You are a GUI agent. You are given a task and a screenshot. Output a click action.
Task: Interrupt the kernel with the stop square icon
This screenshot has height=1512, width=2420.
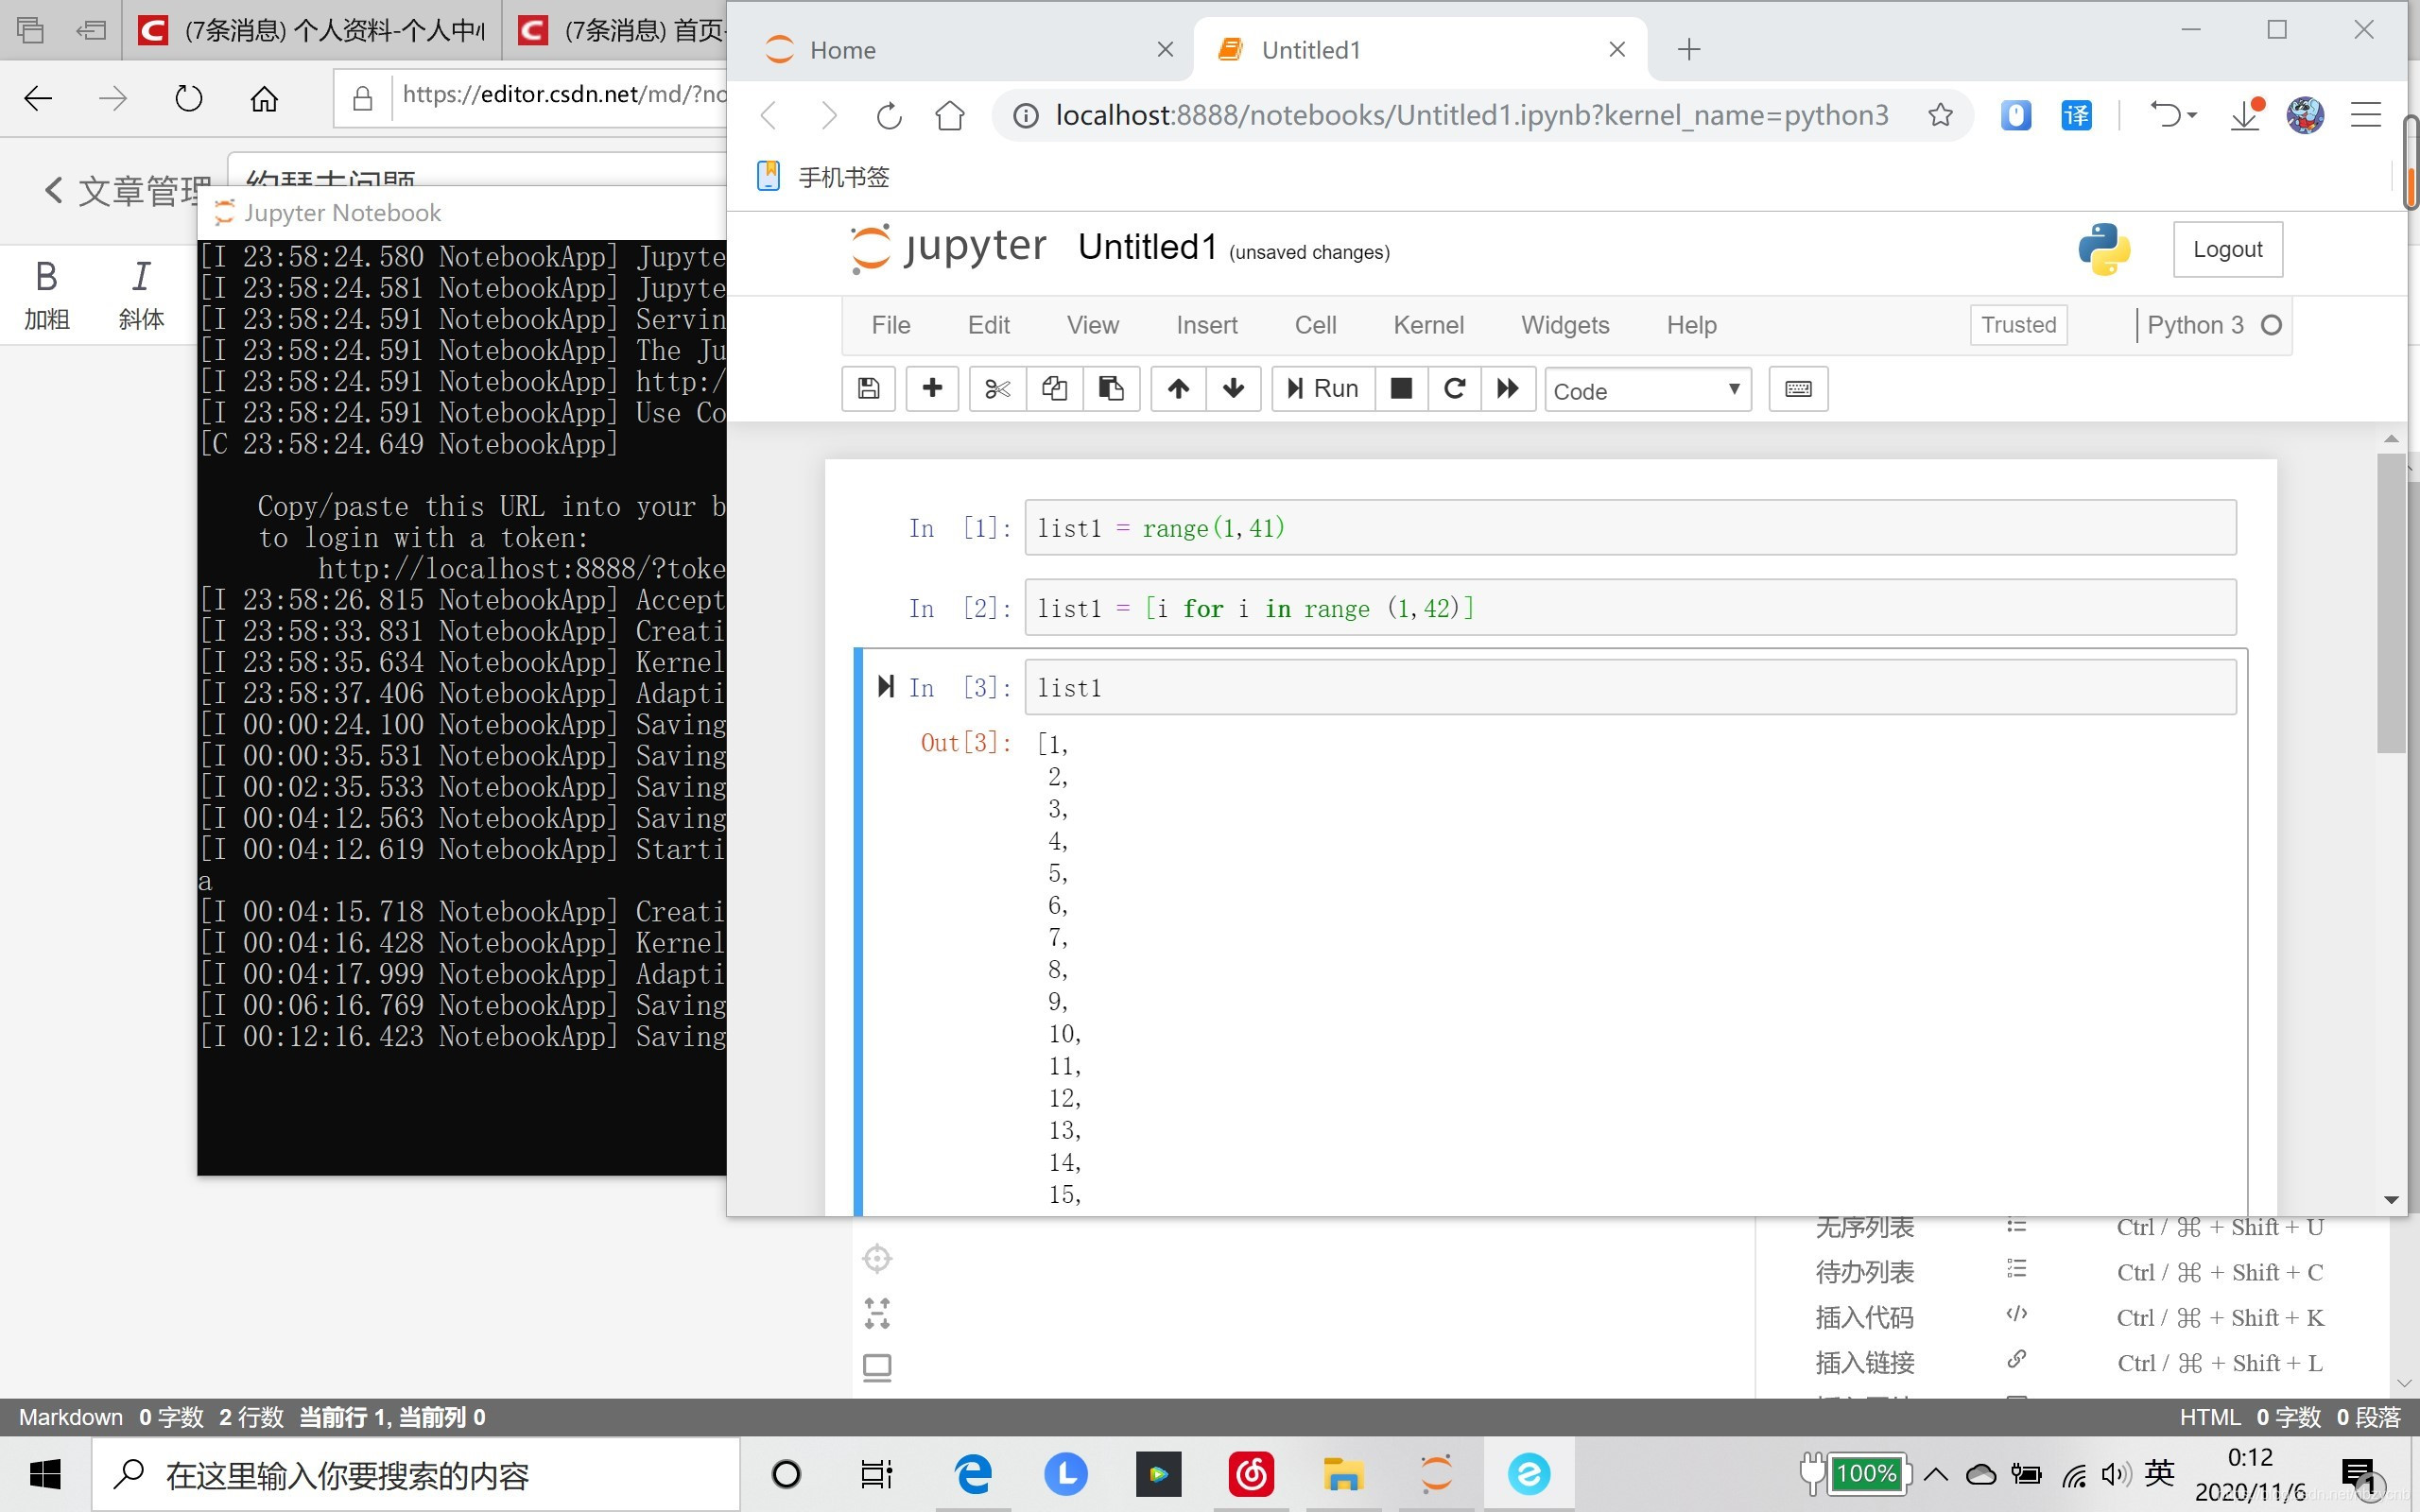[x=1401, y=389]
